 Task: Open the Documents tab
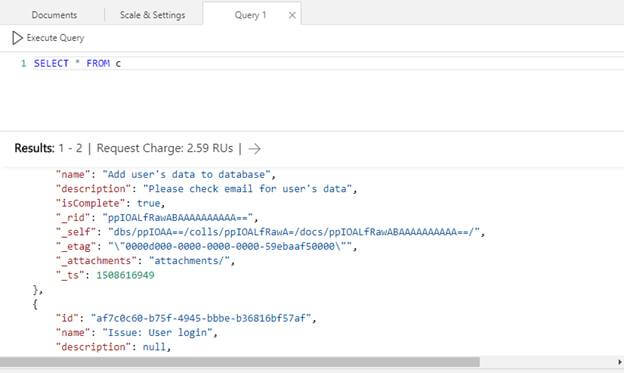pos(54,15)
